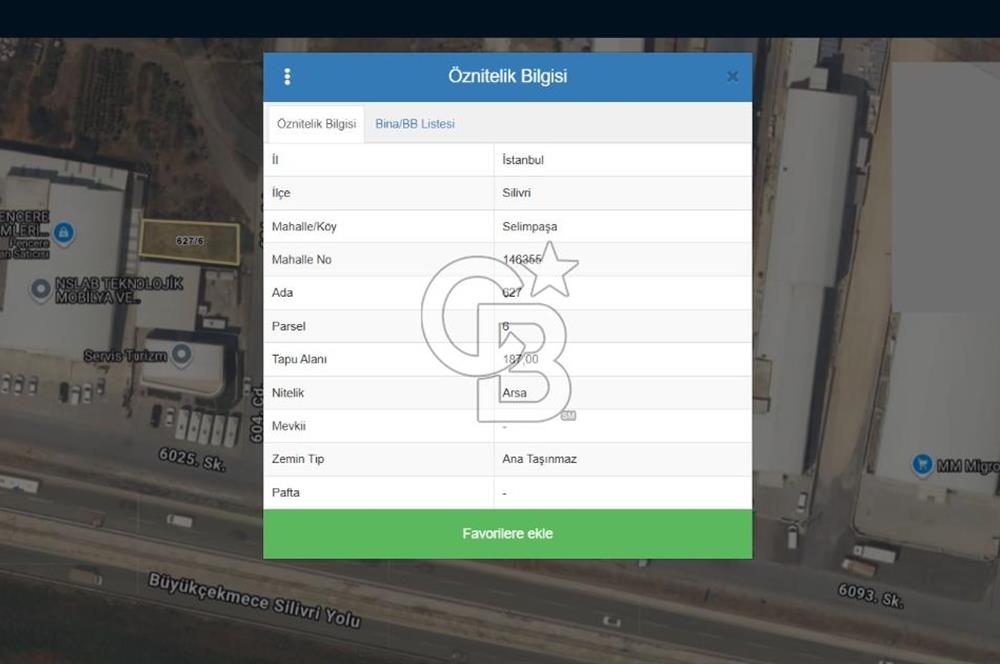Screen dimensions: 1000x664
Task: Click the Ana Taşınmaz value
Action: tap(539, 459)
